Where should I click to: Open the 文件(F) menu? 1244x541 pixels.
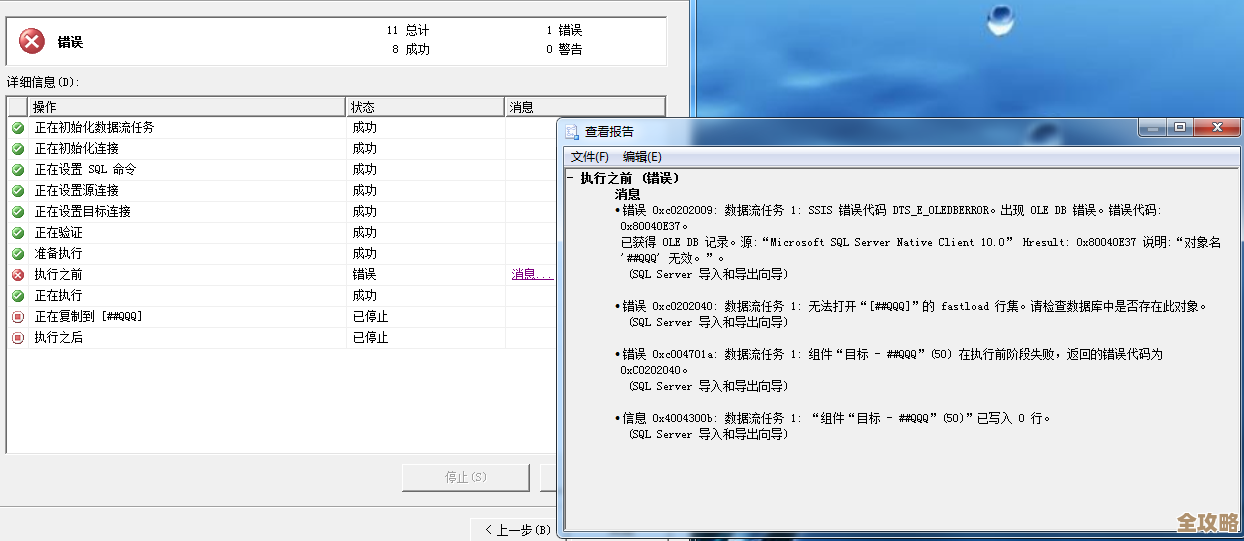pos(590,157)
